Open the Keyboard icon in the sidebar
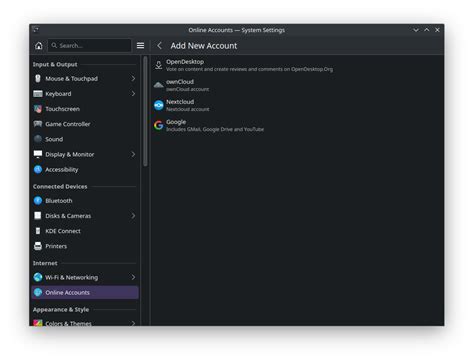This screenshot has width=474, height=361. pyautogui.click(x=38, y=94)
